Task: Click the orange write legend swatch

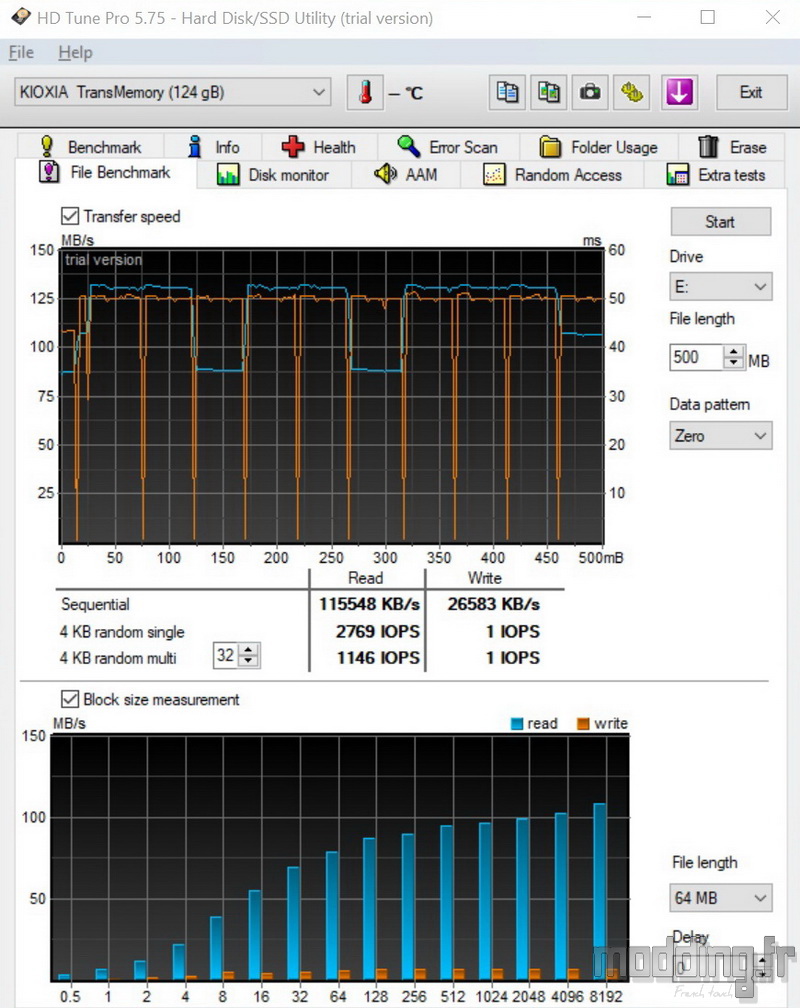Action: point(583,724)
